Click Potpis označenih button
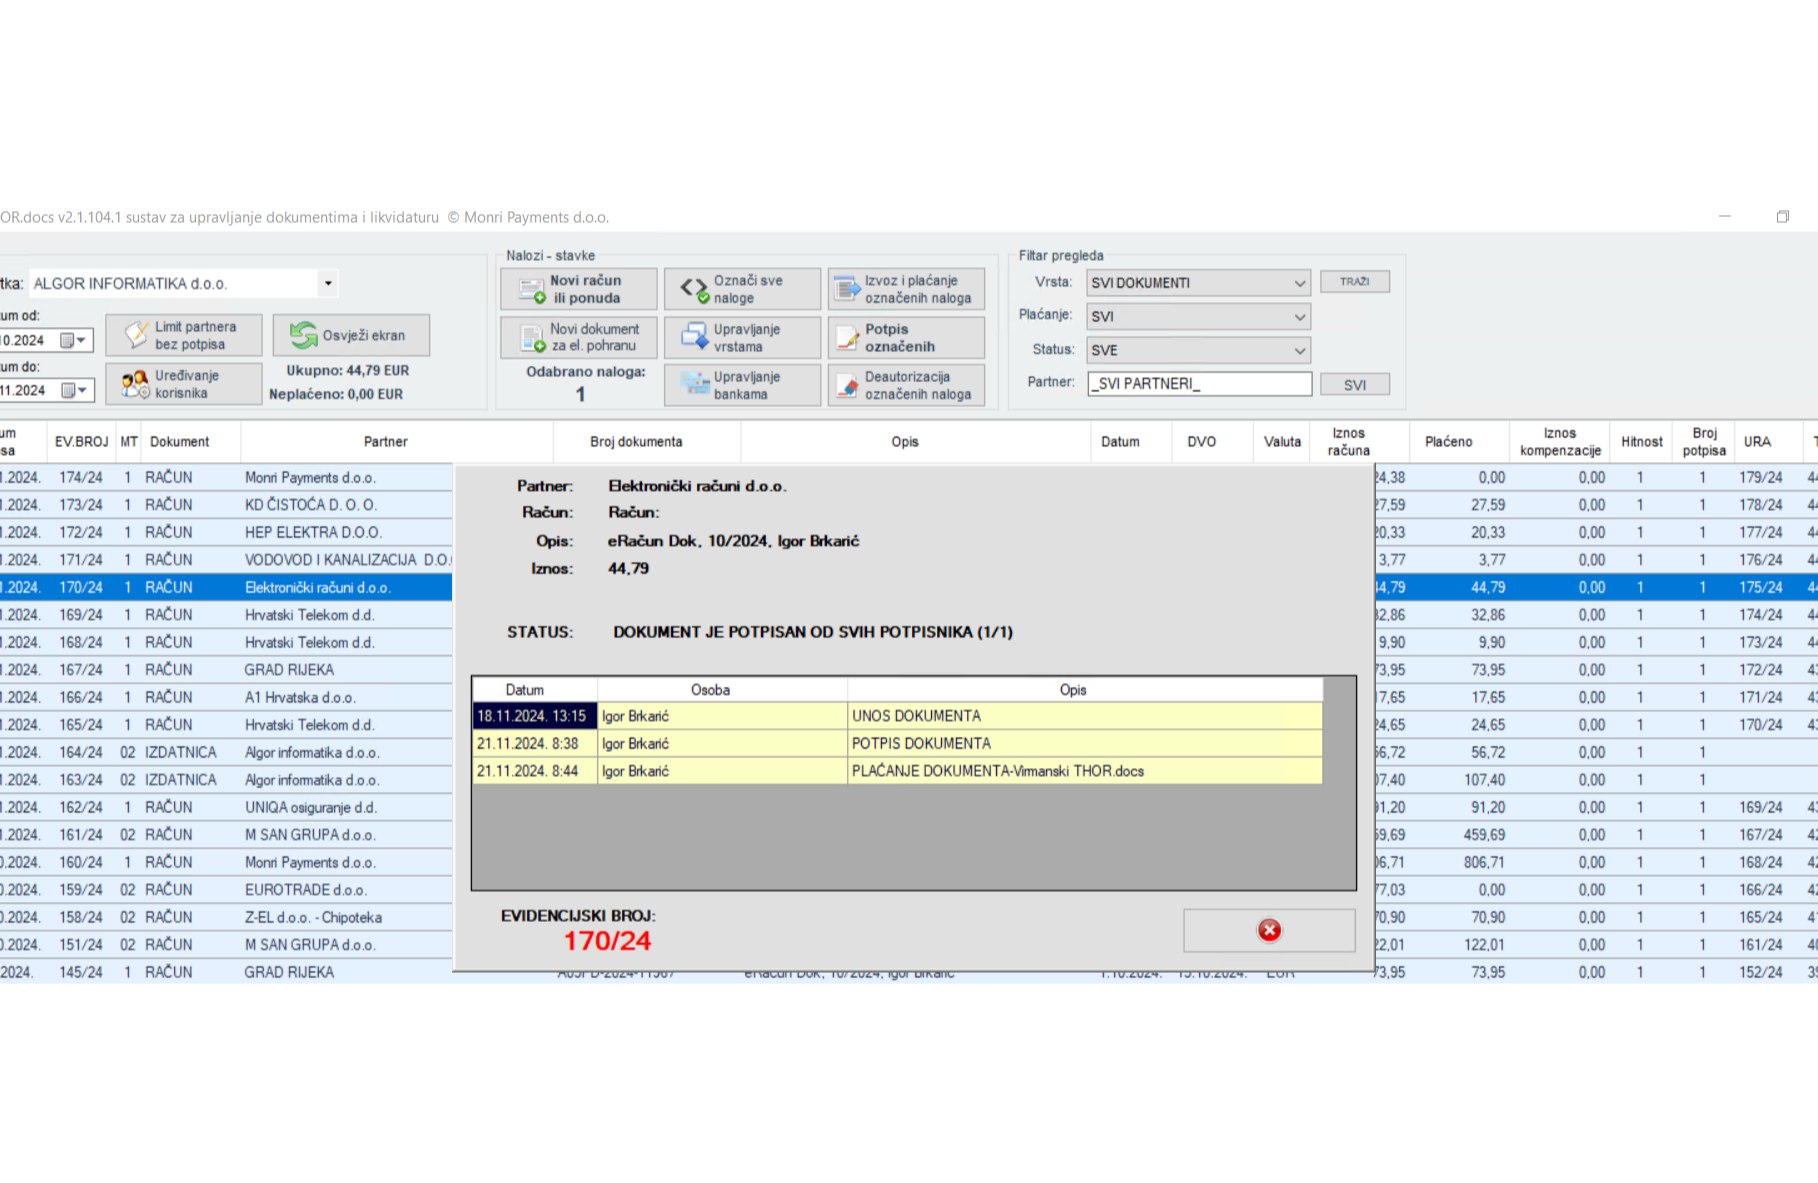This screenshot has height=1183, width=1818. (906, 338)
